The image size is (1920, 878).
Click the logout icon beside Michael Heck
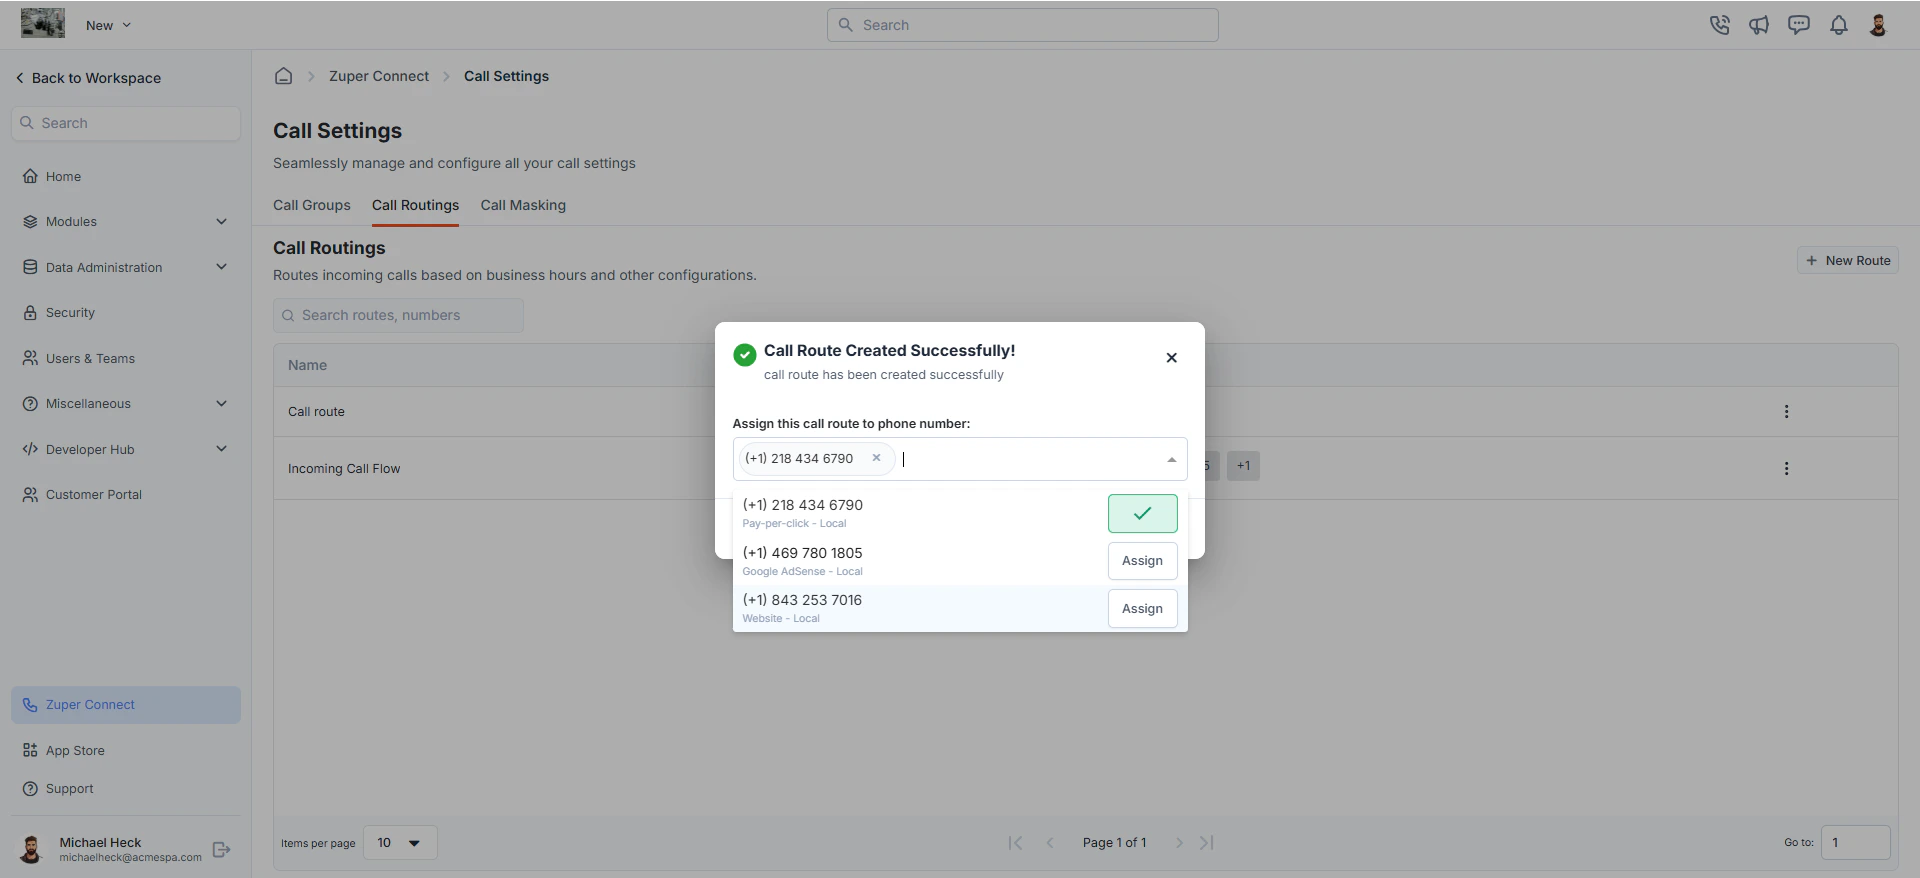pyautogui.click(x=222, y=849)
